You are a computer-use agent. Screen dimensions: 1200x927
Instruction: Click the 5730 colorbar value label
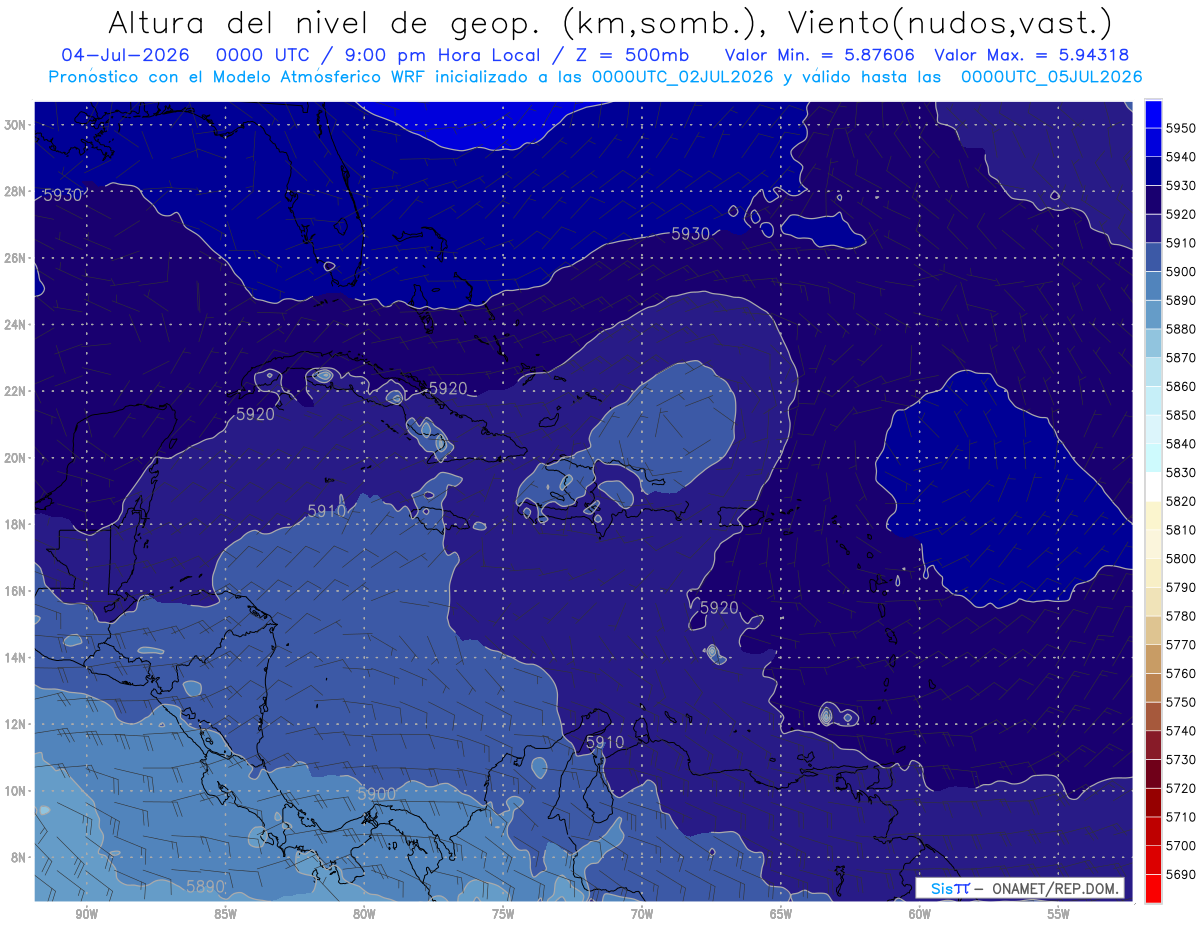point(1181,759)
